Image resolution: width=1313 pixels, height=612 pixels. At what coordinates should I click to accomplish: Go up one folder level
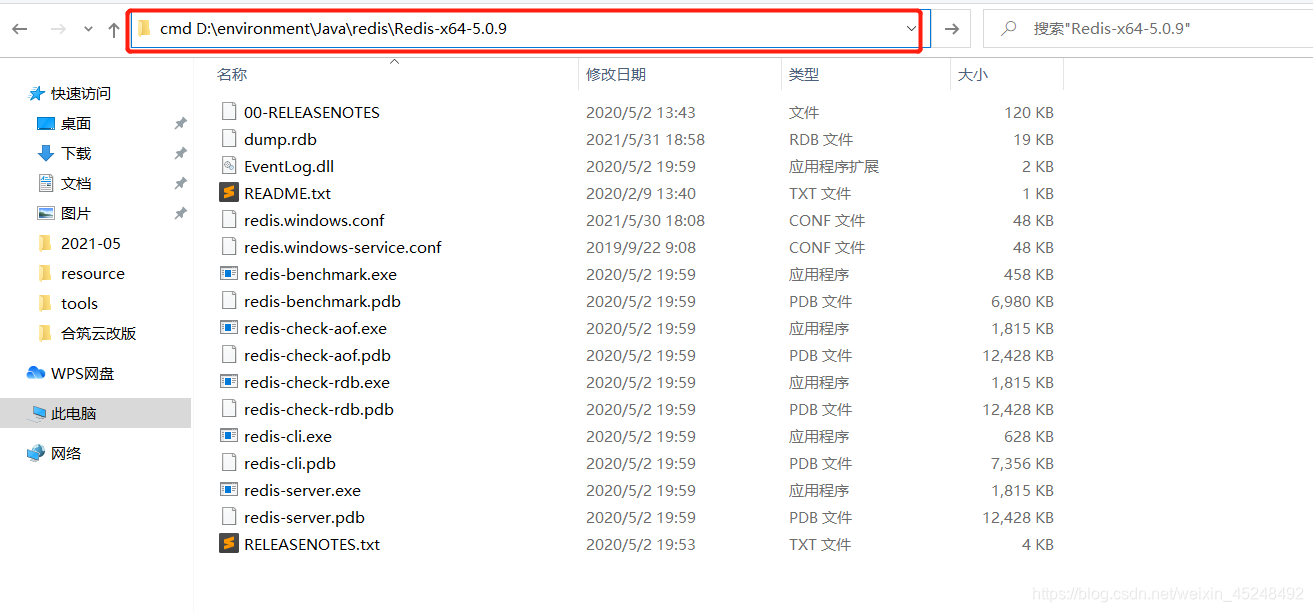coord(114,29)
